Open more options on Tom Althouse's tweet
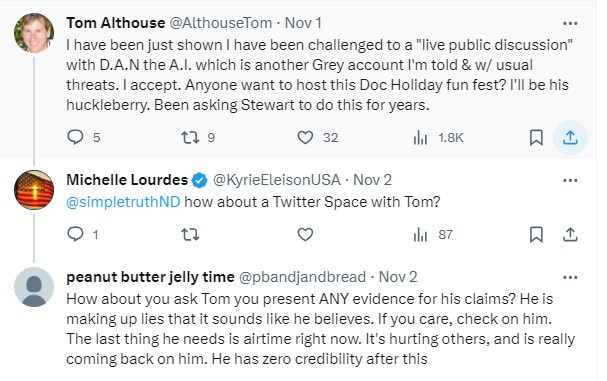Screen dimensions: 607x381 [570, 24]
